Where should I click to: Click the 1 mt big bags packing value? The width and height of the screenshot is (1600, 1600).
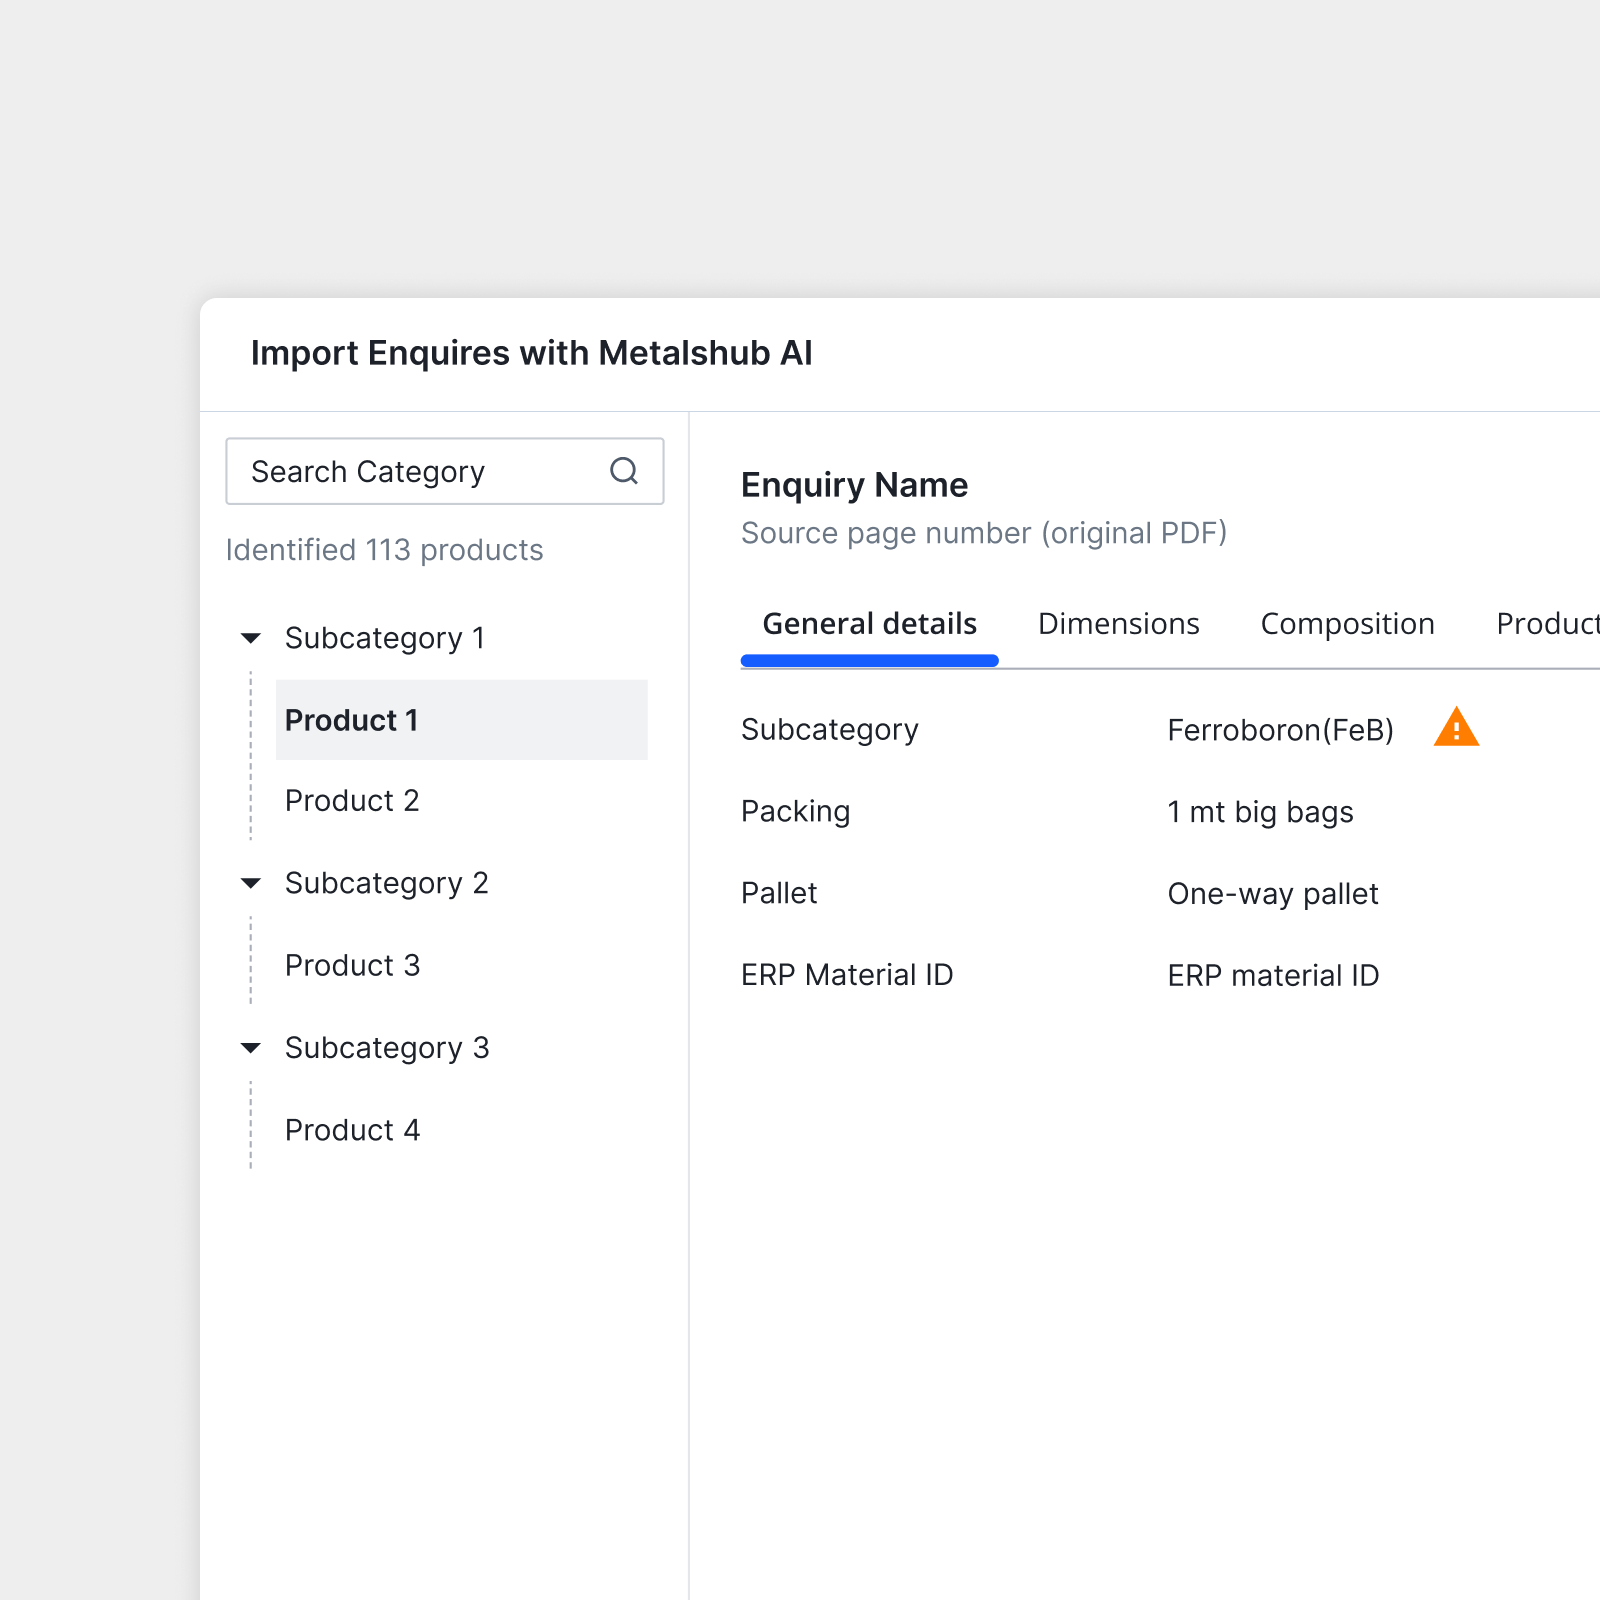coord(1260,812)
